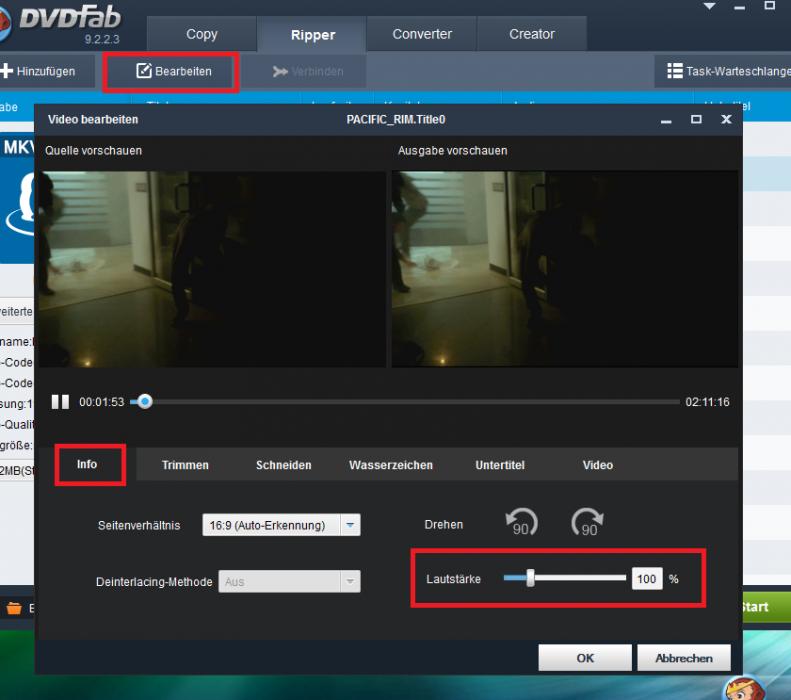Close the Video bearbeiten dialog
This screenshot has height=700, width=791.
(726, 120)
